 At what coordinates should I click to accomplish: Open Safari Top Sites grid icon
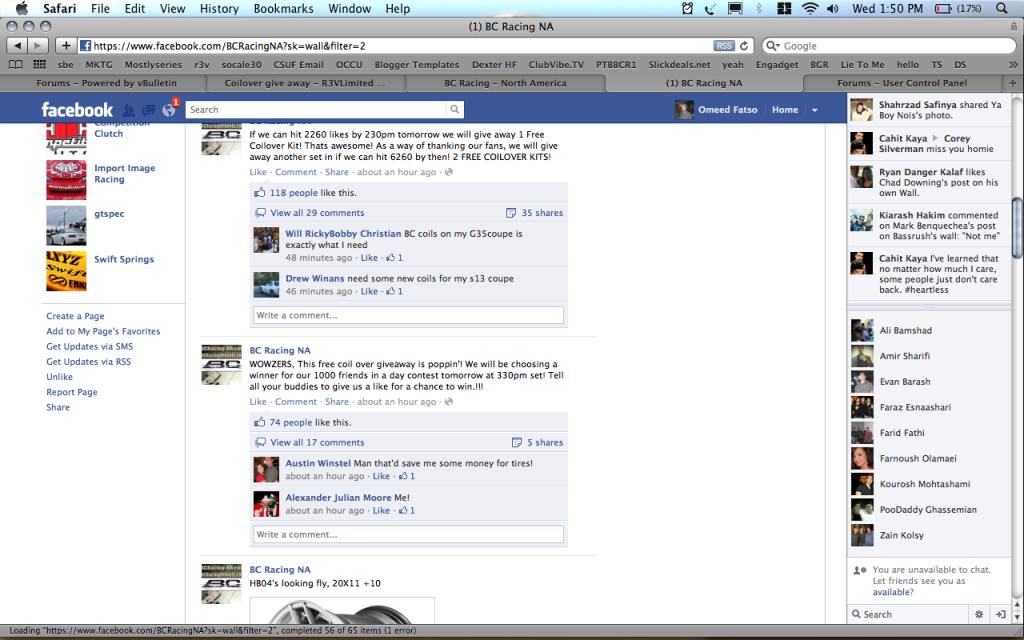(39, 64)
